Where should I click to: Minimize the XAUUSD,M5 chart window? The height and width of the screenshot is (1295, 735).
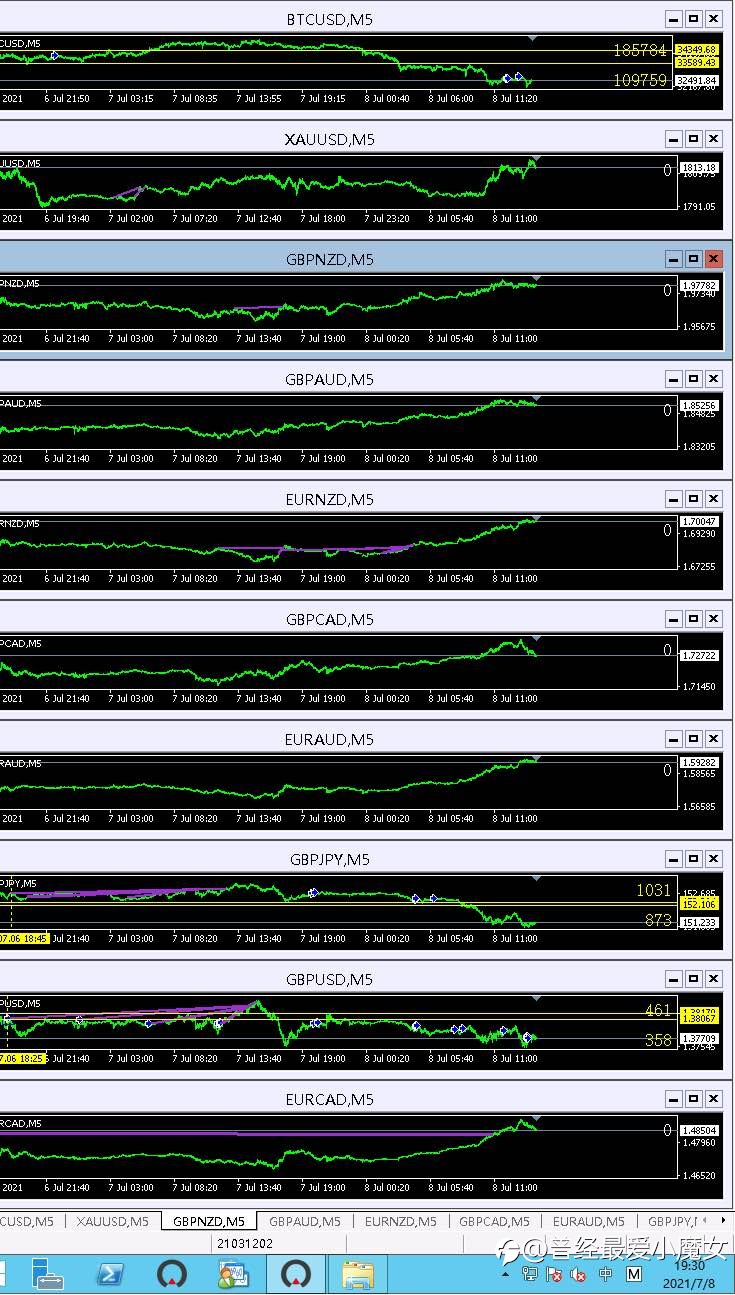[x=673, y=139]
